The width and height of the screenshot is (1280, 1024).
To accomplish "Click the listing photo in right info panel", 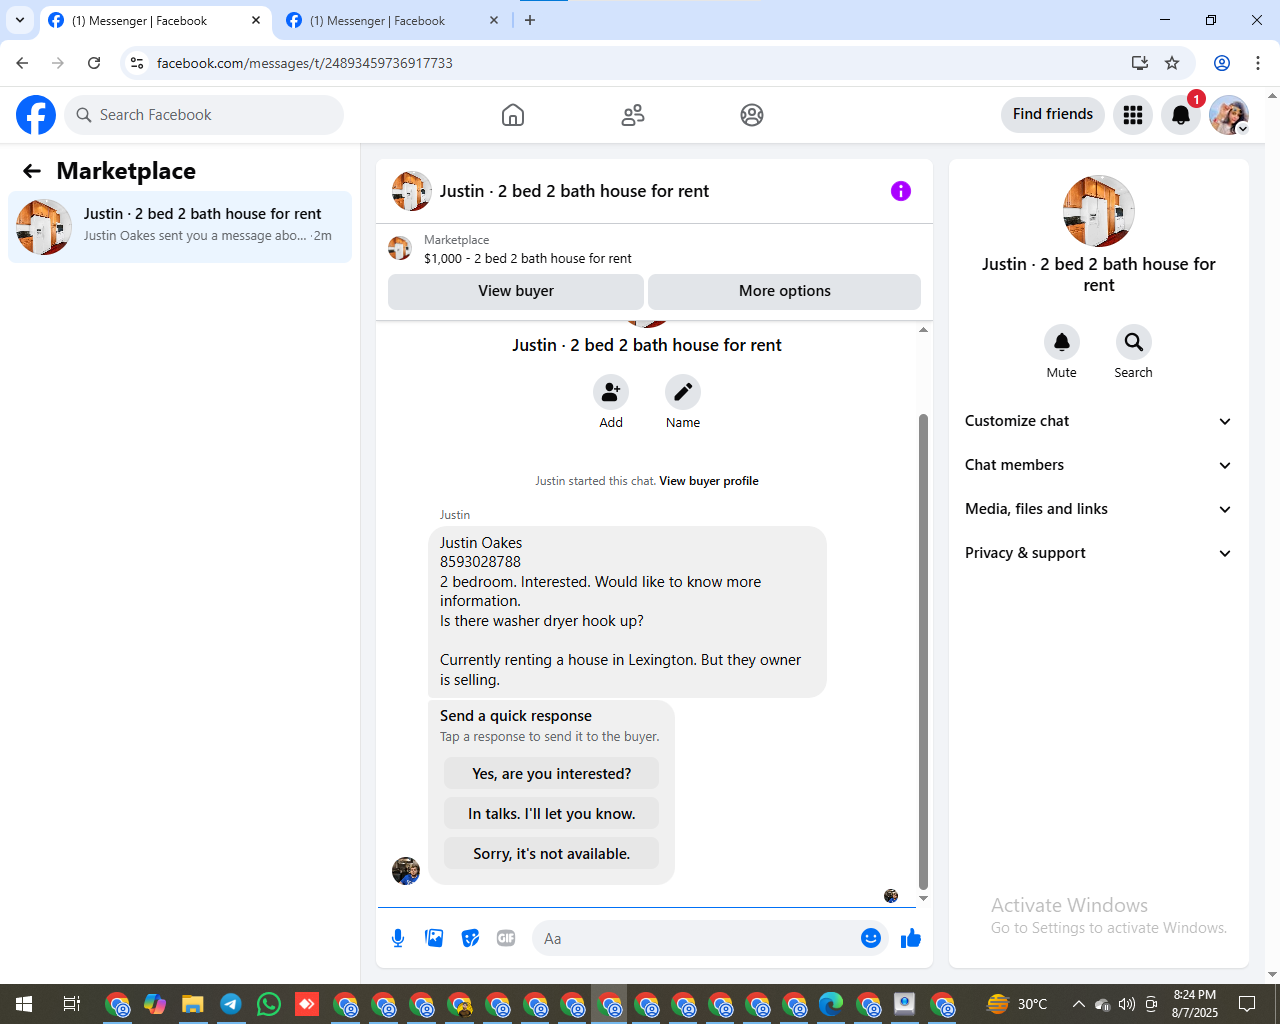I will coord(1099,211).
